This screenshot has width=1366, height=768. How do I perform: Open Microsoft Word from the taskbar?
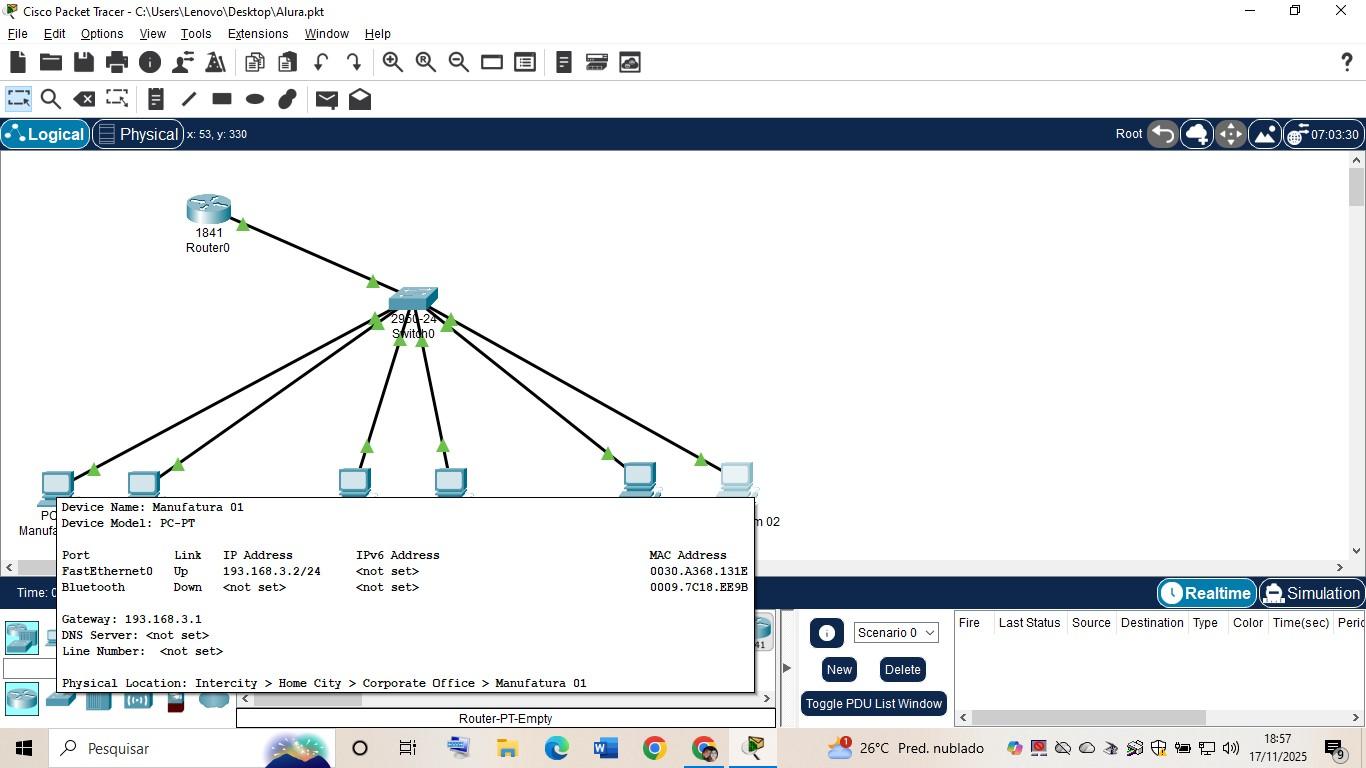pyautogui.click(x=605, y=748)
